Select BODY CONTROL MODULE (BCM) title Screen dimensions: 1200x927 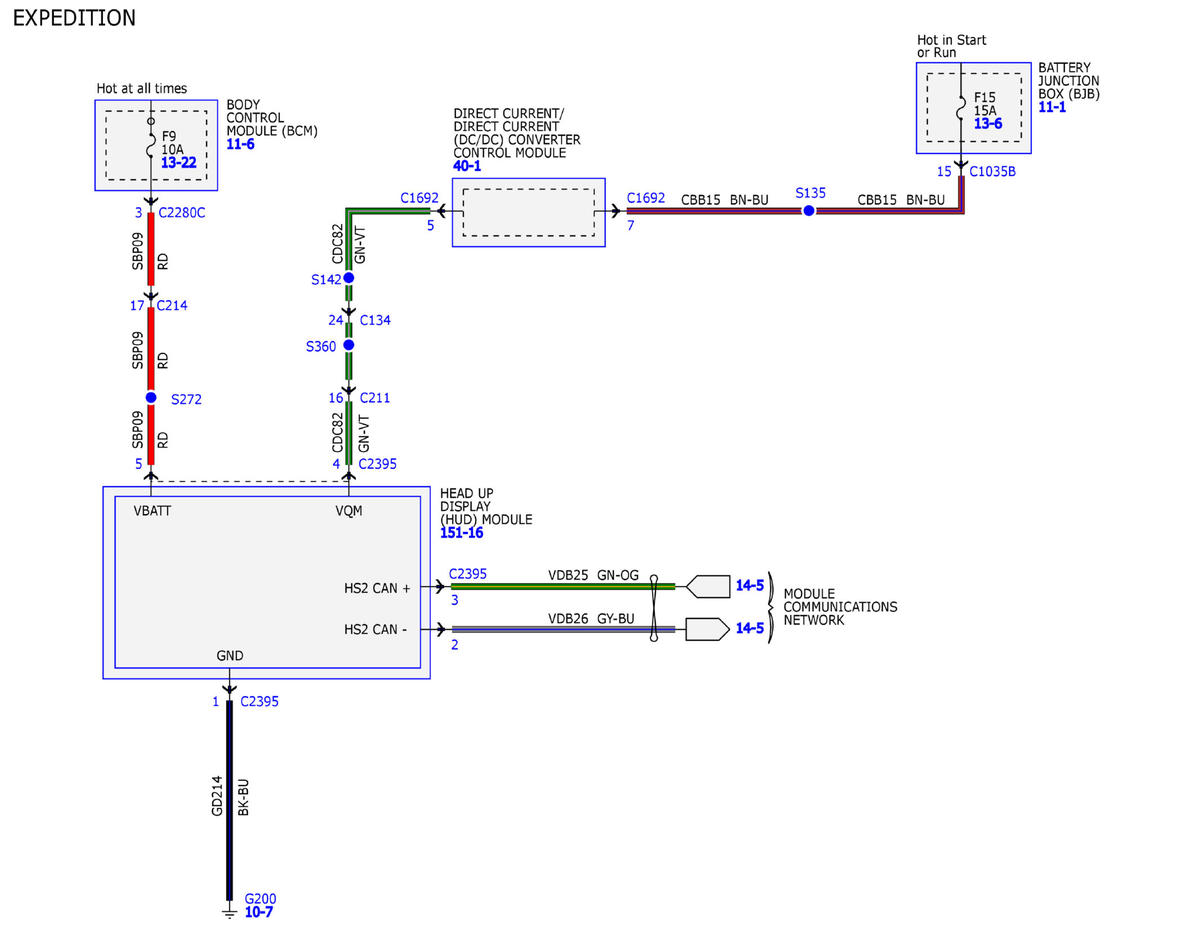point(272,118)
